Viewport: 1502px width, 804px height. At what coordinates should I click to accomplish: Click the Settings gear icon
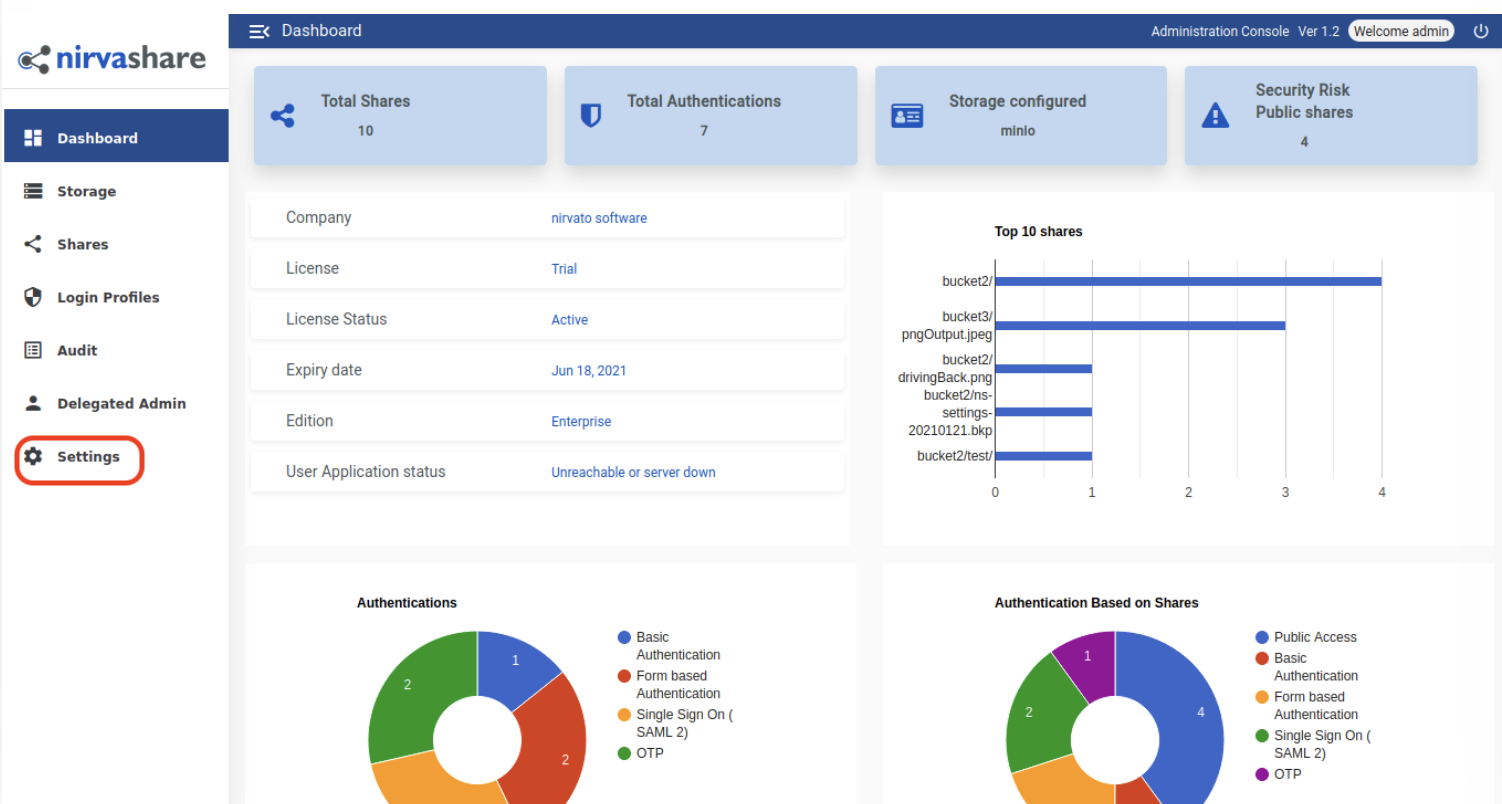33,456
